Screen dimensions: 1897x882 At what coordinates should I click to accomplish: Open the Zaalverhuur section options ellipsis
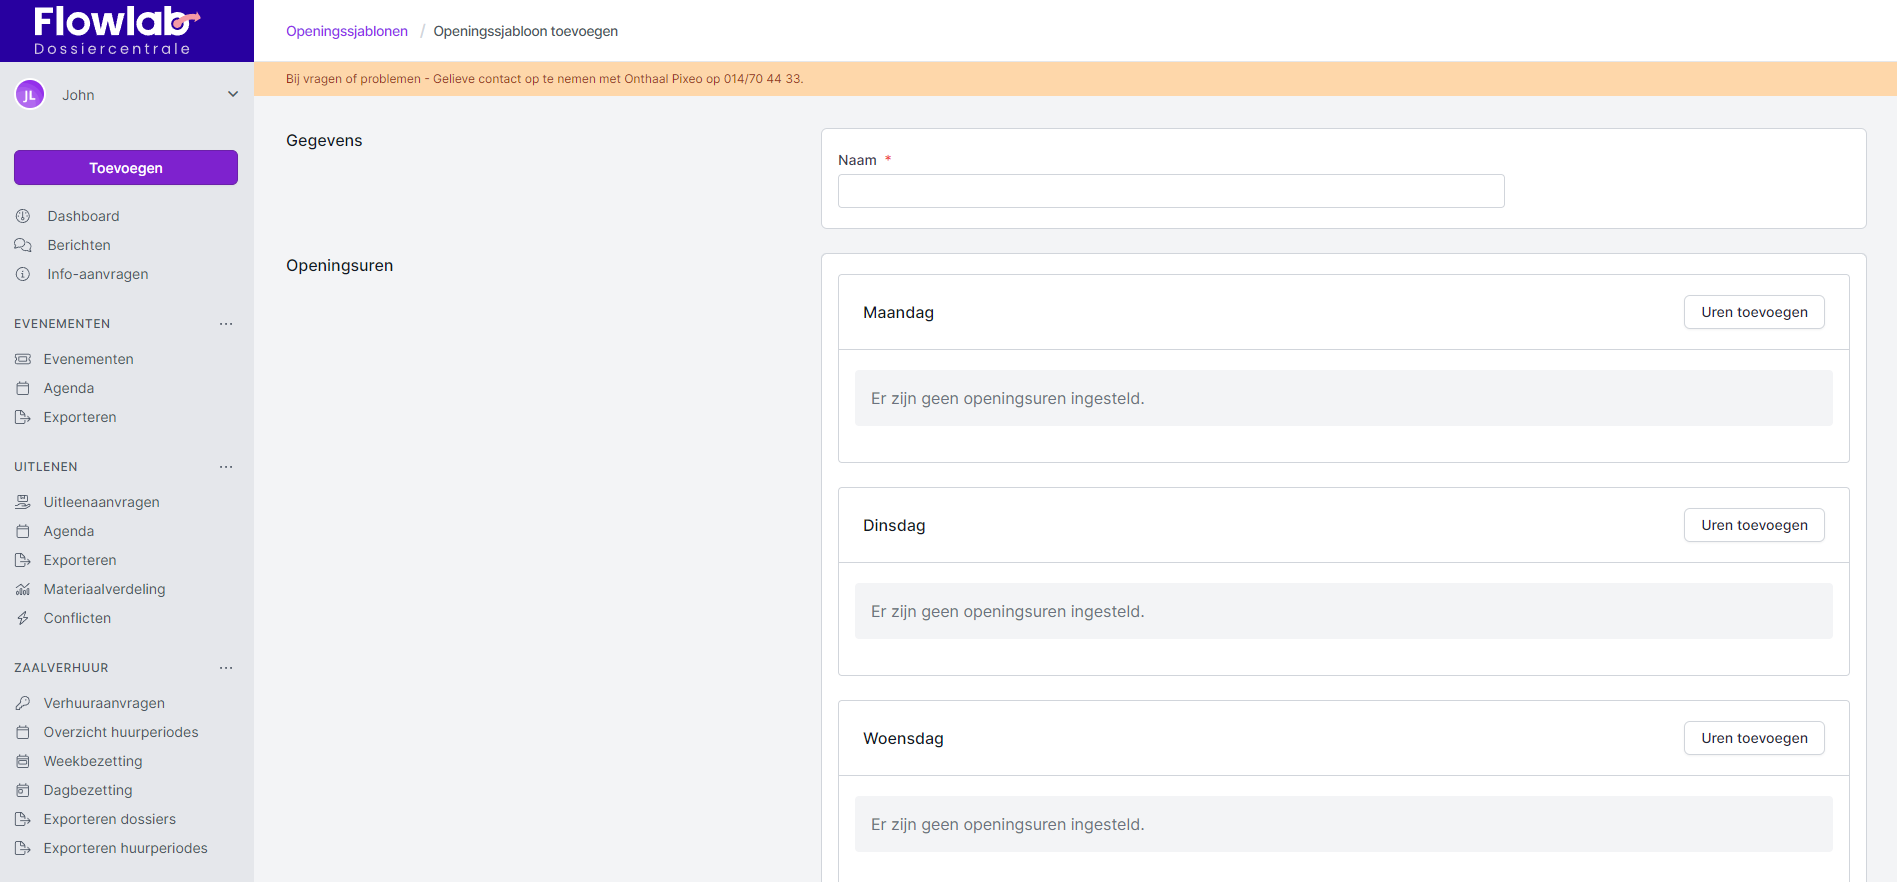pos(226,668)
